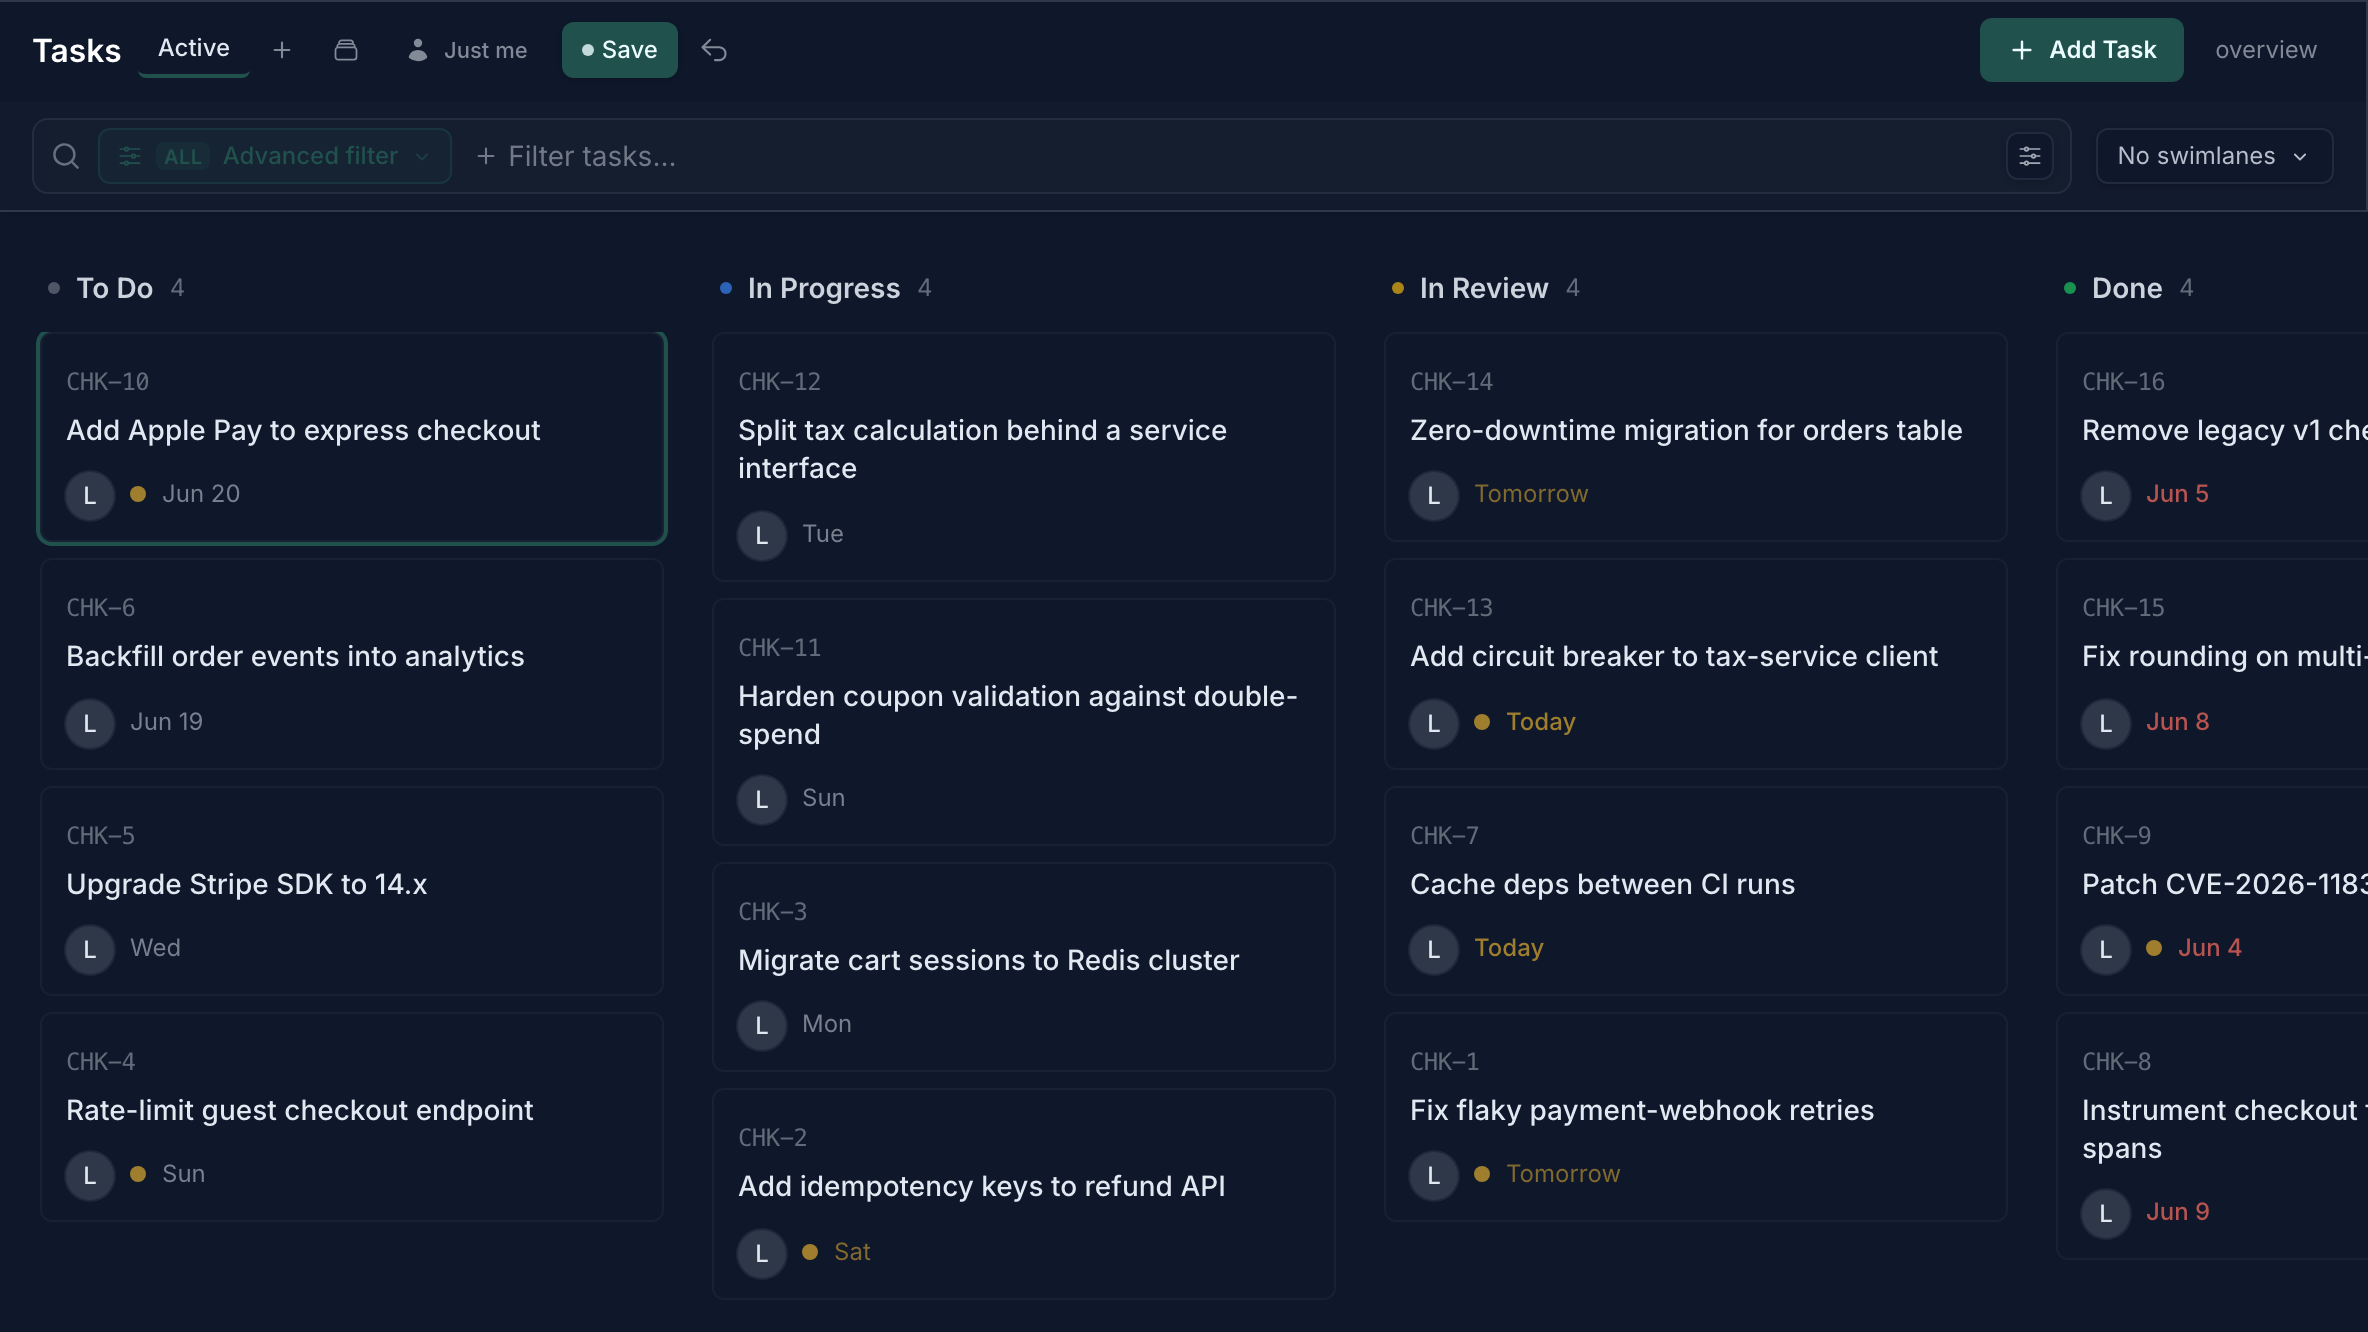Screen dimensions: 2368x1332
Task: Click the In Progress column header
Action: [x=824, y=288]
